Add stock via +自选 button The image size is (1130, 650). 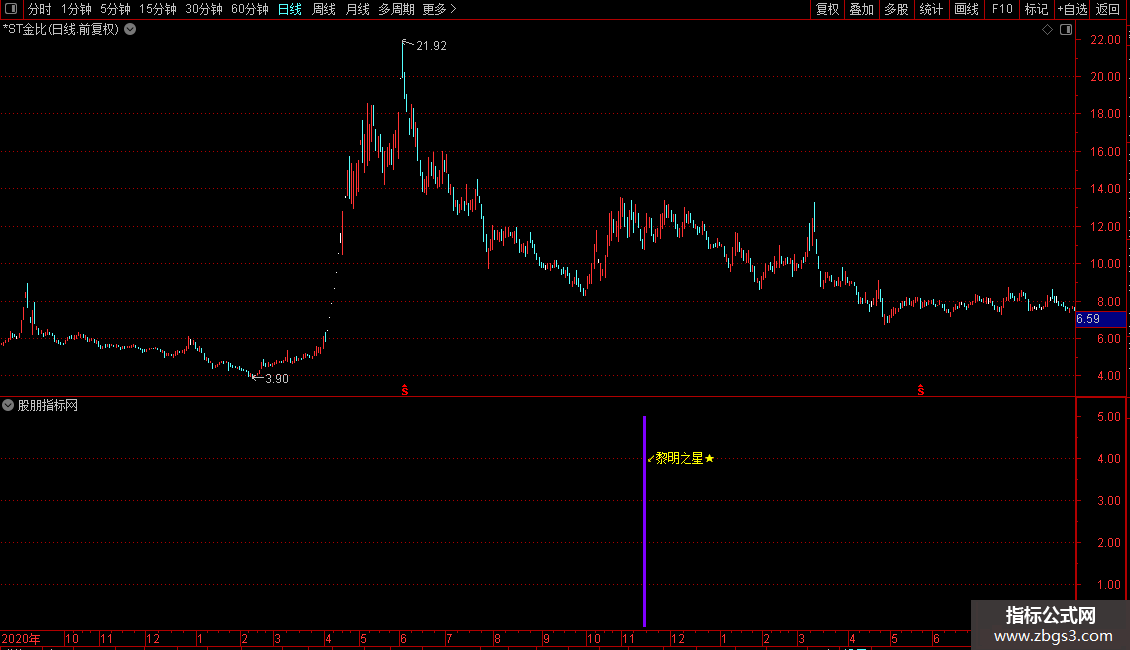coord(1072,9)
